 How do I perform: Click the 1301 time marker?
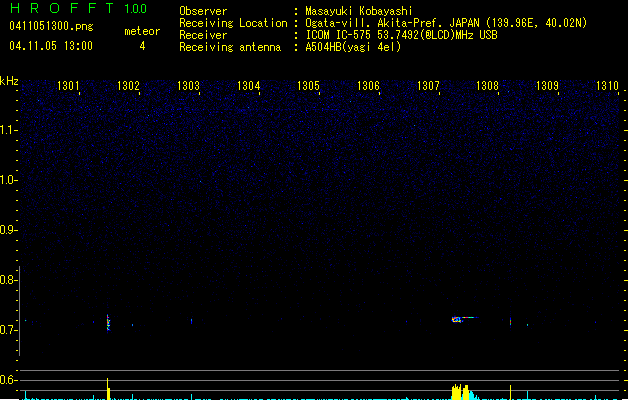(68, 86)
